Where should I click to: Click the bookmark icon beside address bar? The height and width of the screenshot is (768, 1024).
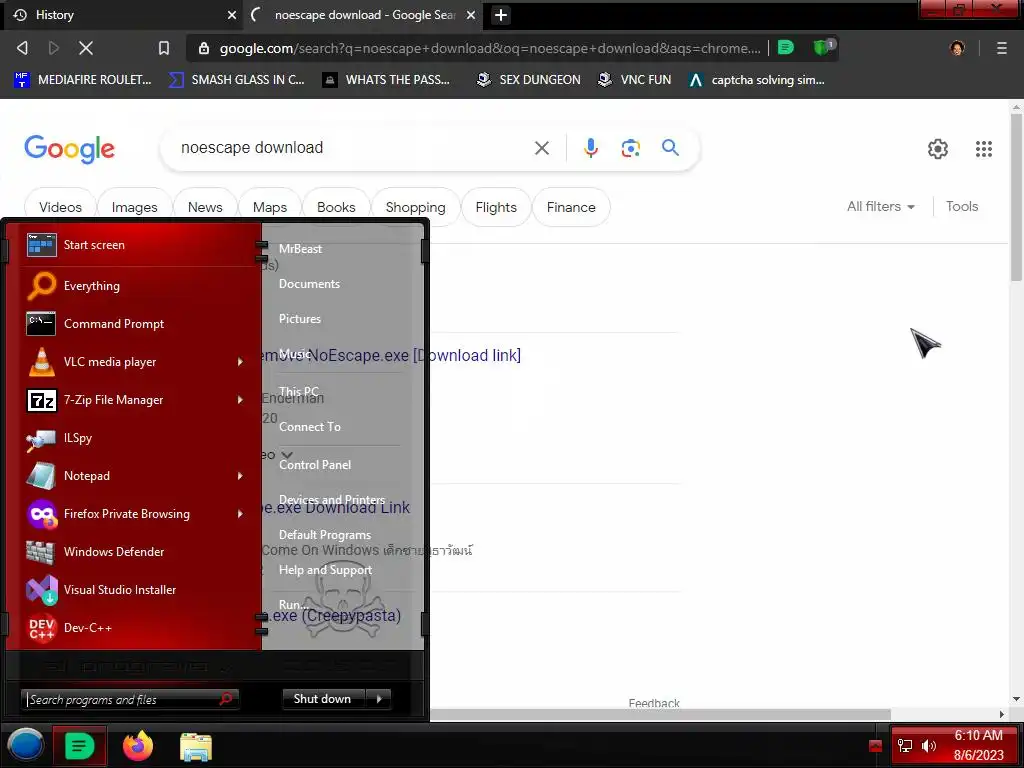(164, 48)
